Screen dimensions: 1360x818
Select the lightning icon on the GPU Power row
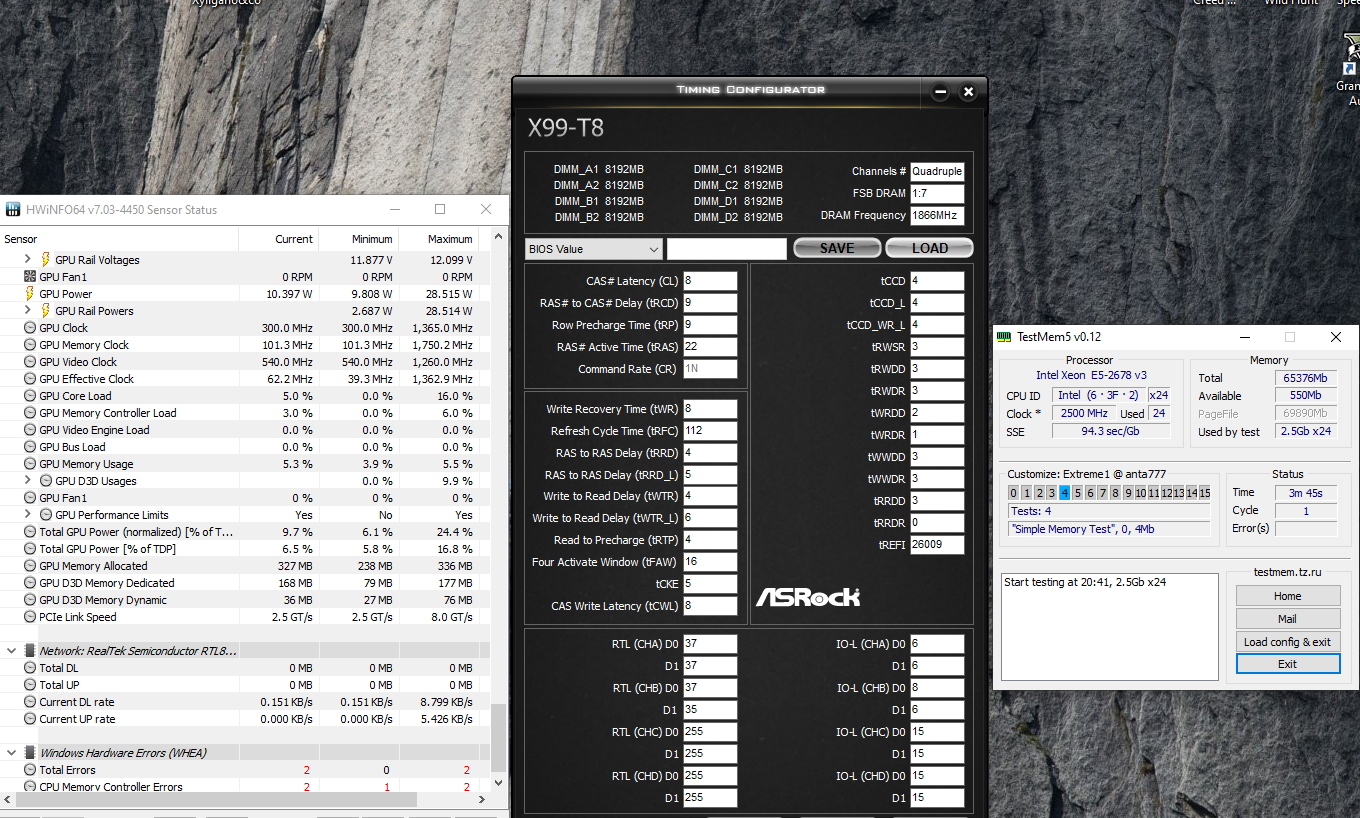coord(30,294)
